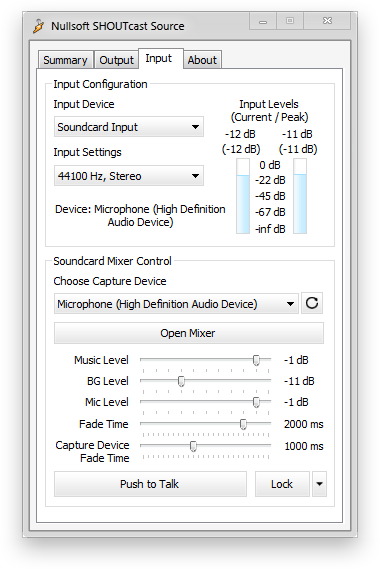This screenshot has height=569, width=380.
Task: Click the refresh capture devices icon
Action: tap(312, 303)
